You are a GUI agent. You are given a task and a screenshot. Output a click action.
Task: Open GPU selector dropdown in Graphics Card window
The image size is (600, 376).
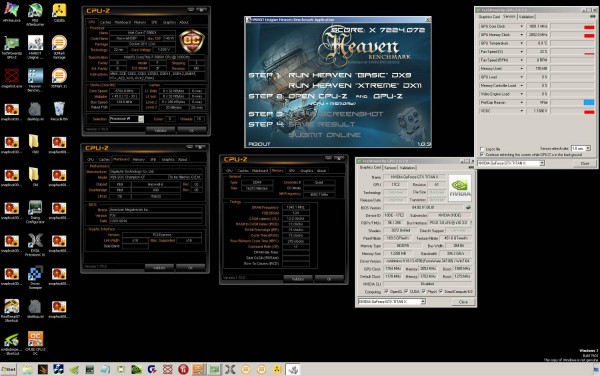click(x=423, y=302)
